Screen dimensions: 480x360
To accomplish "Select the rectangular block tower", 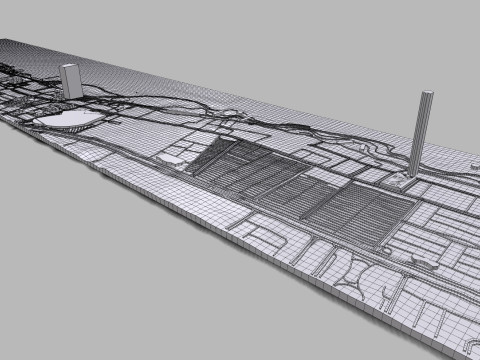I will point(70,81).
